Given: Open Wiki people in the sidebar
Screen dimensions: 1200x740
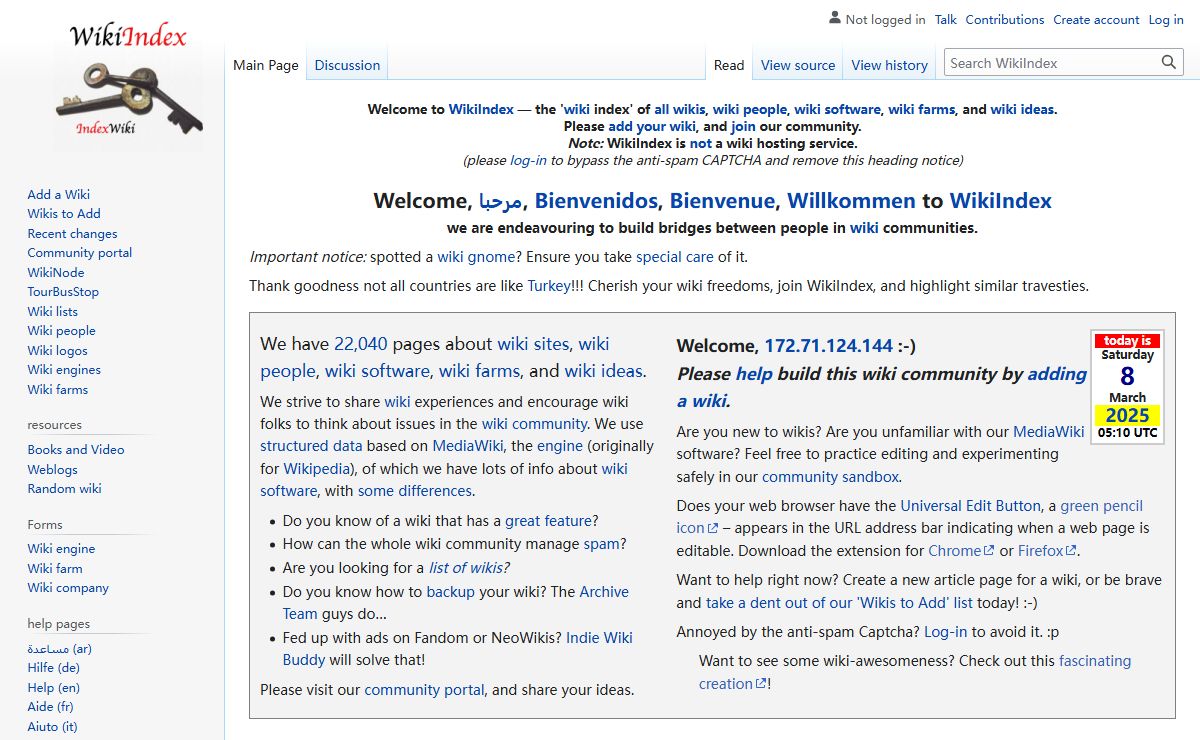Looking at the screenshot, I should point(61,330).
